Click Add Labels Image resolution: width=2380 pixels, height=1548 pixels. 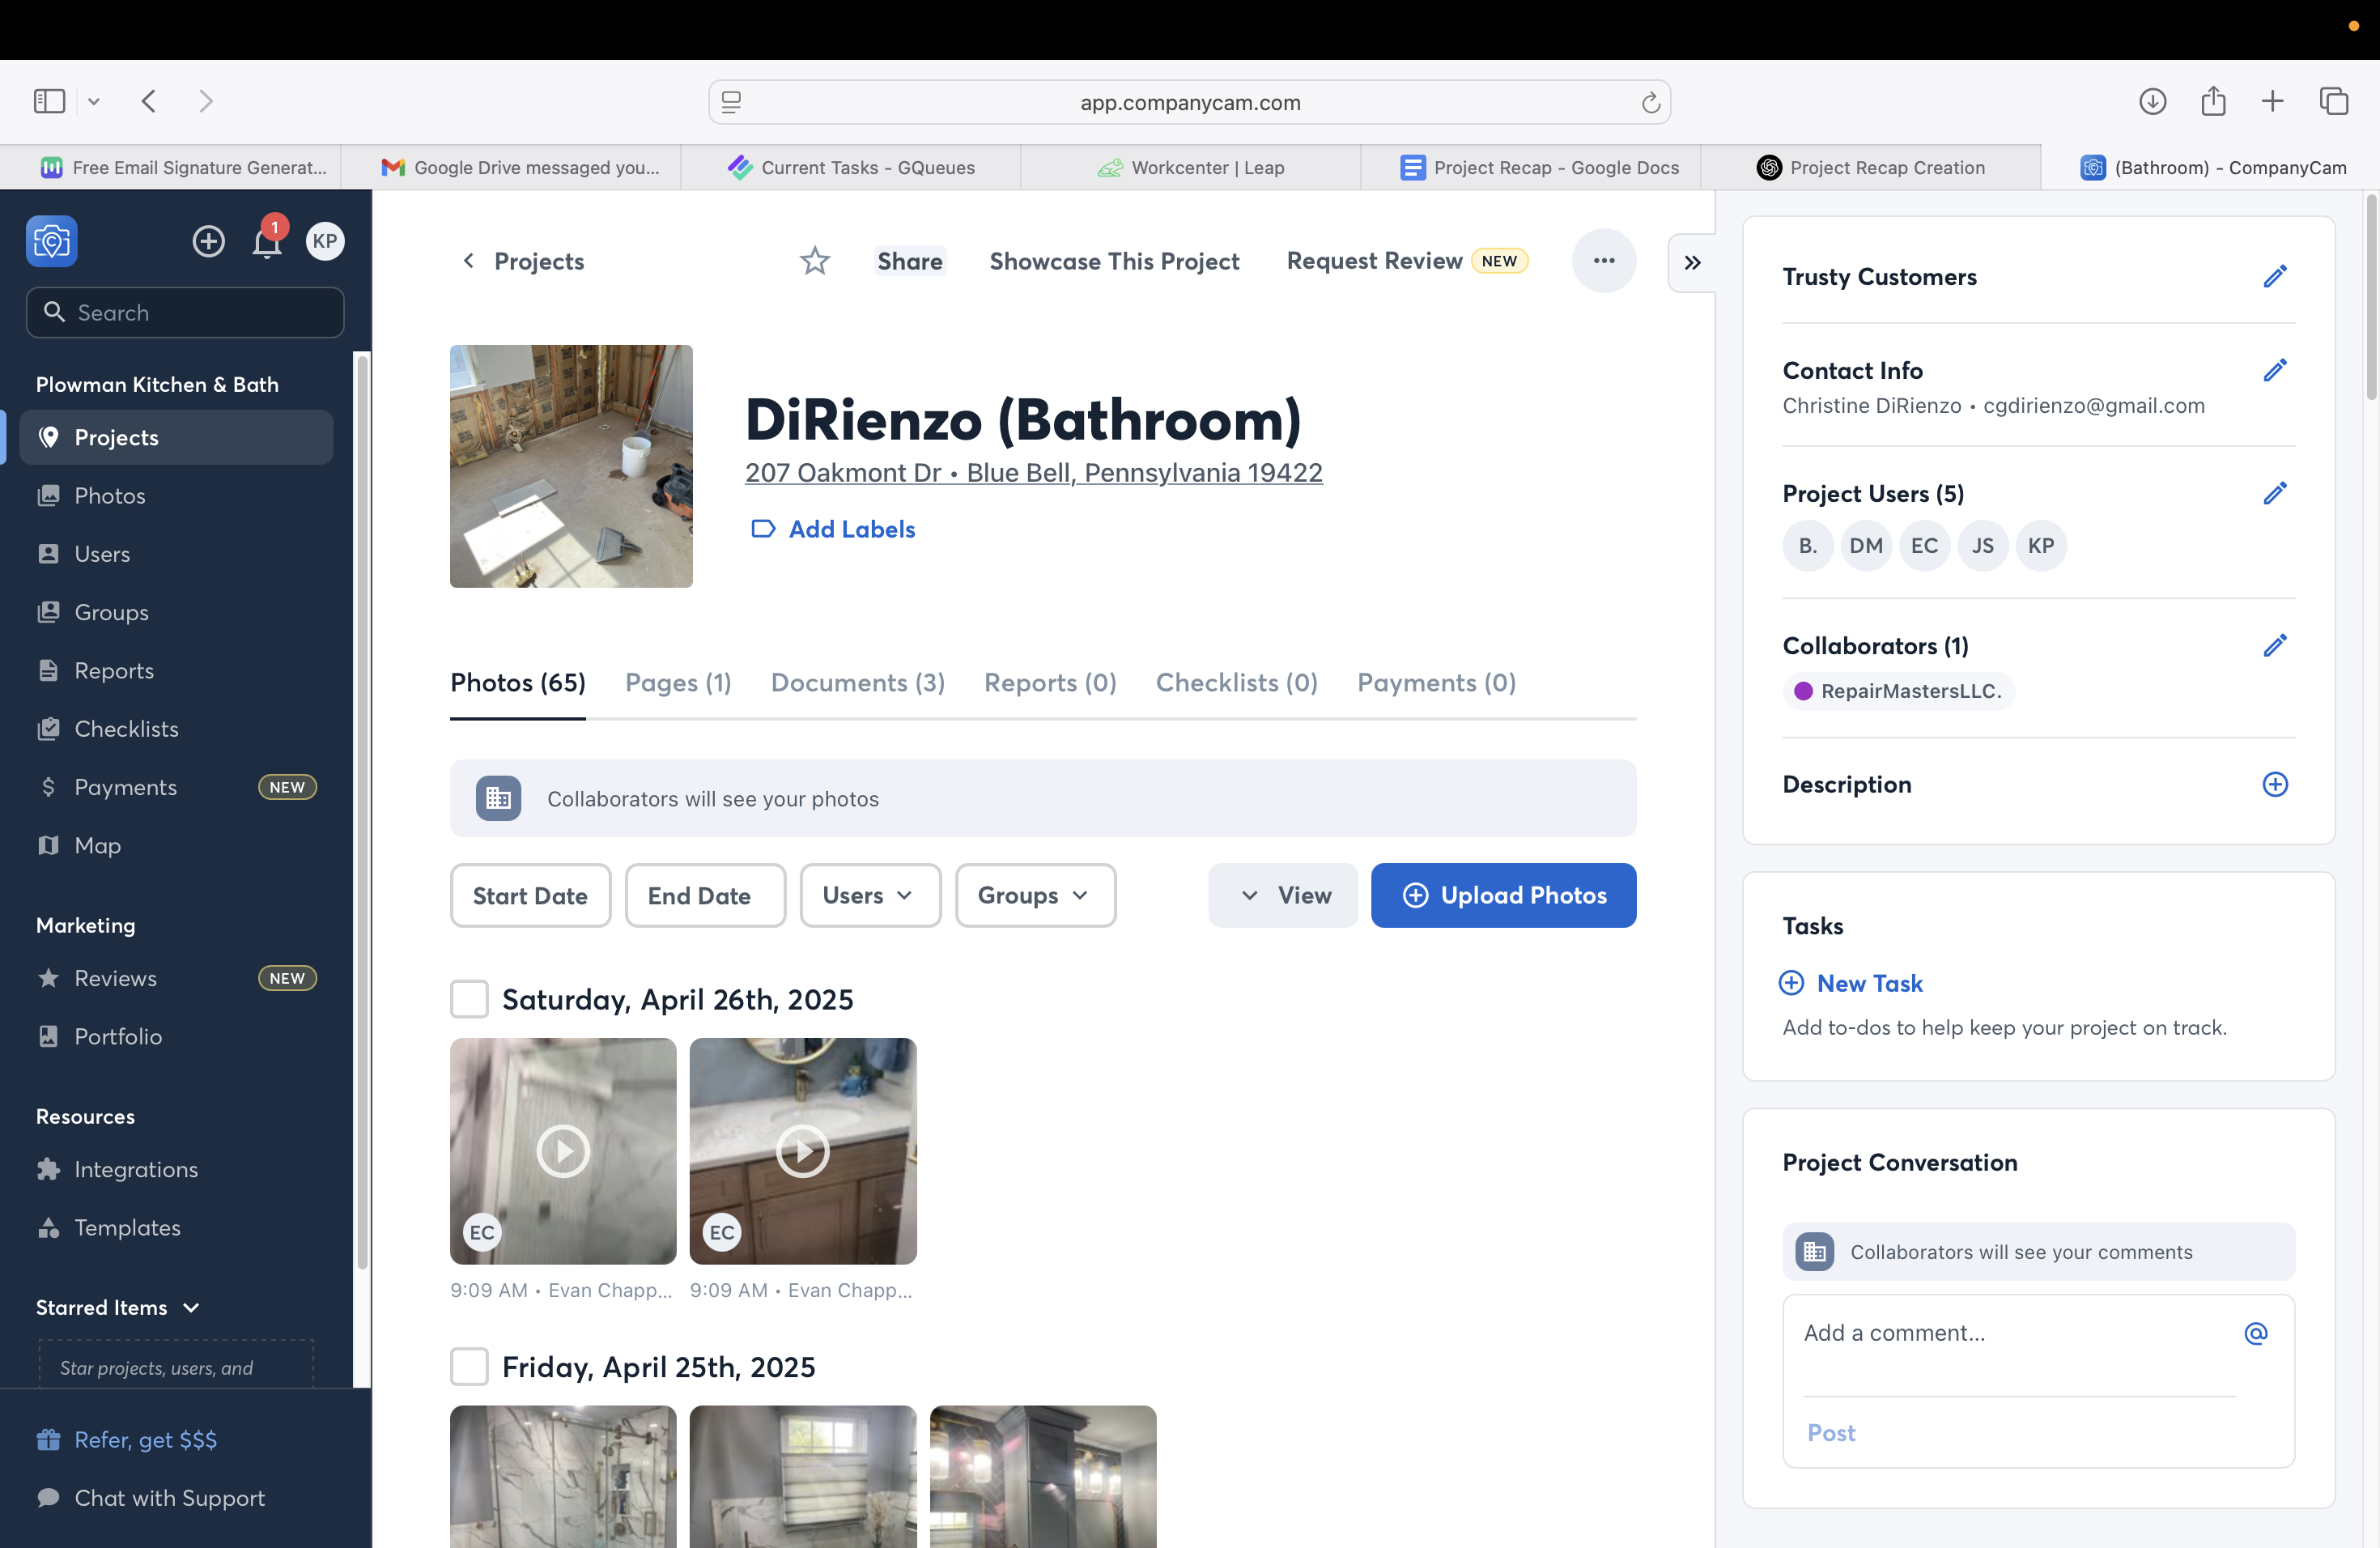click(x=833, y=529)
